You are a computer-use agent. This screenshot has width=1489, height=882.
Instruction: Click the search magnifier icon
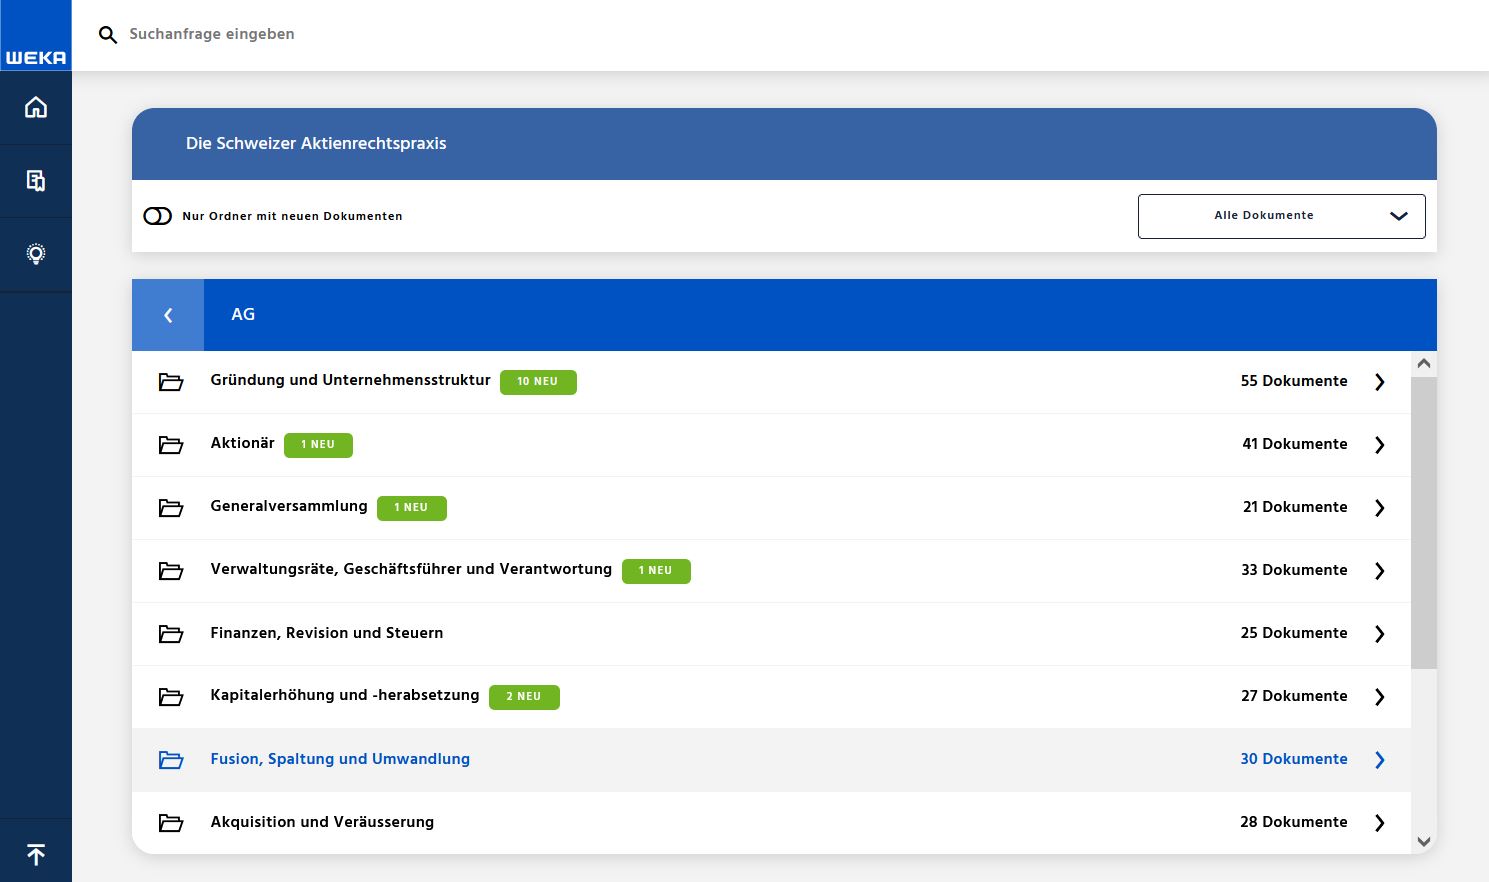tap(108, 35)
